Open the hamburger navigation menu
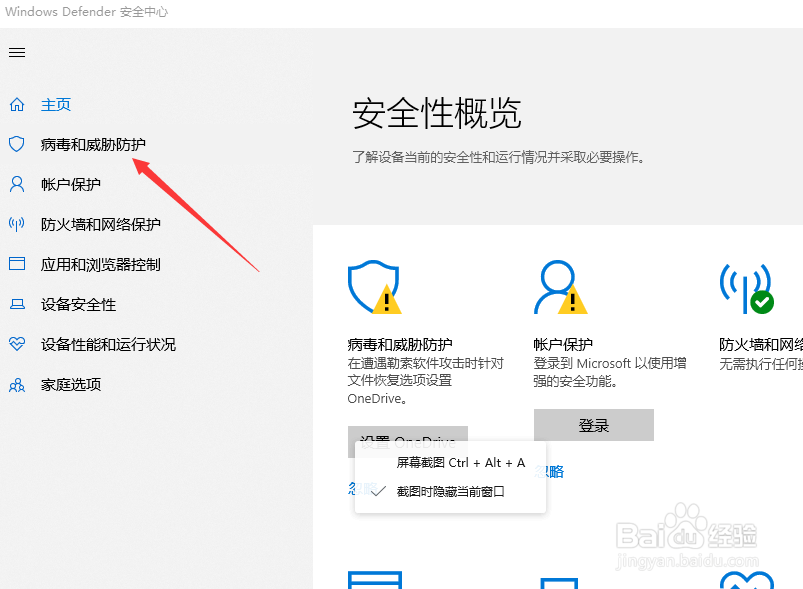Viewport: 803px width, 589px height. coord(17,52)
